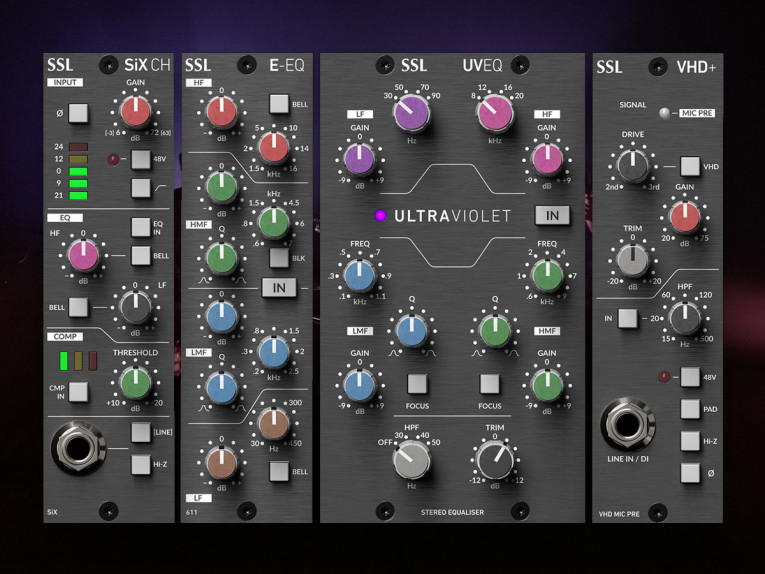Click pink HF frequency kHz knob on UVEQ
The width and height of the screenshot is (765, 574).
click(x=495, y=113)
